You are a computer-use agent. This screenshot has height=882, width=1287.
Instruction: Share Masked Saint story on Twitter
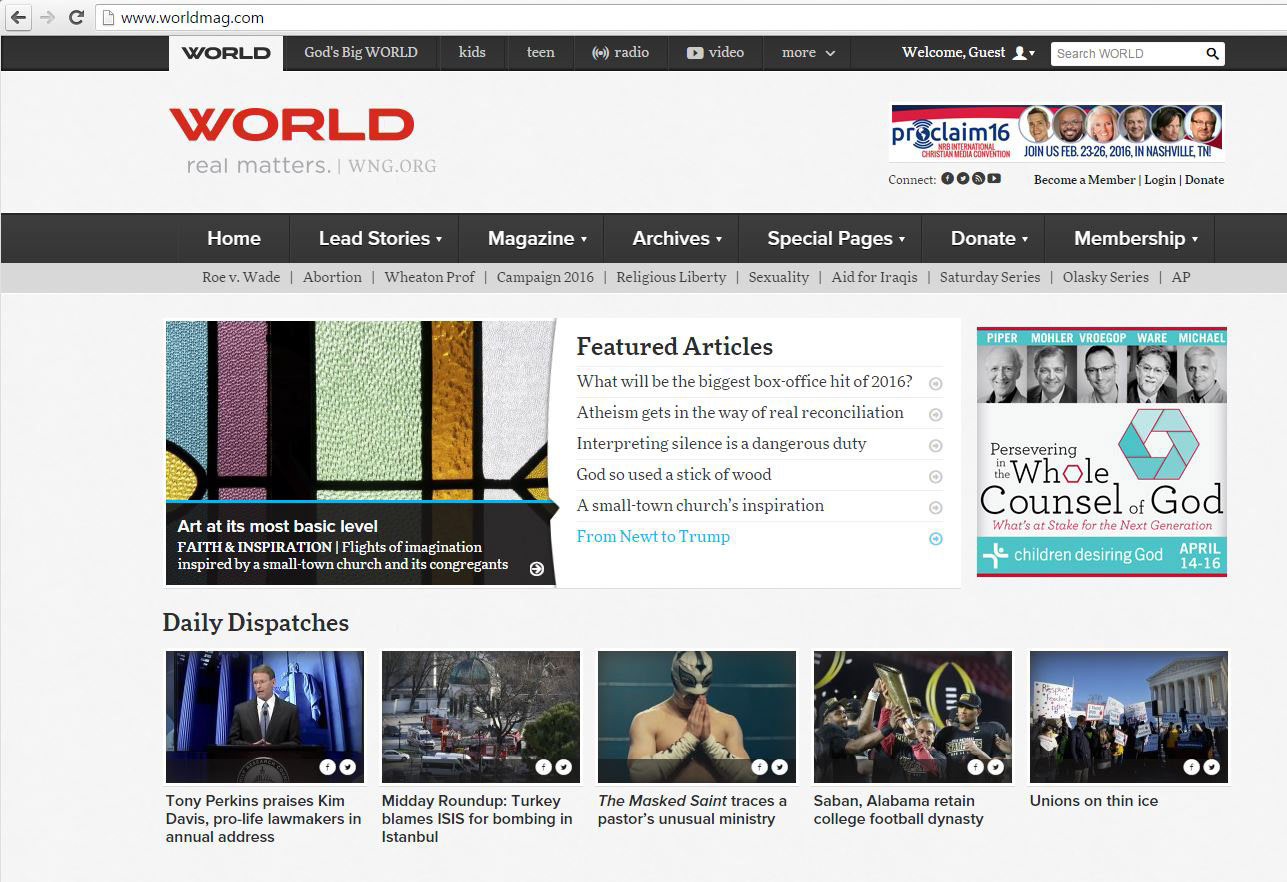tap(779, 767)
